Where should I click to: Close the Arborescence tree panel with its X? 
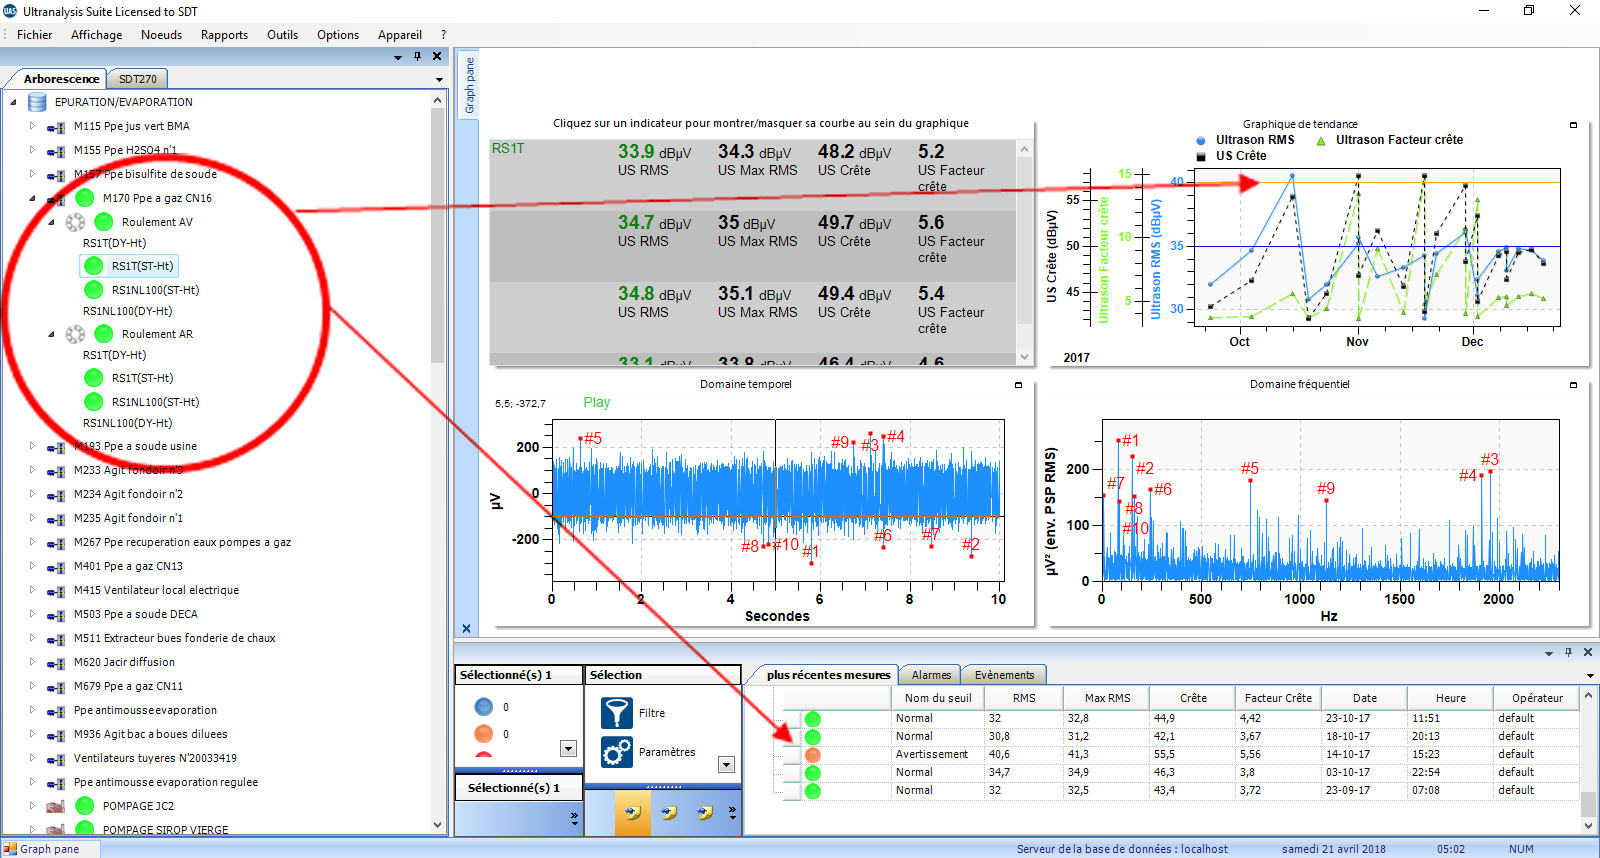pyautogui.click(x=437, y=56)
